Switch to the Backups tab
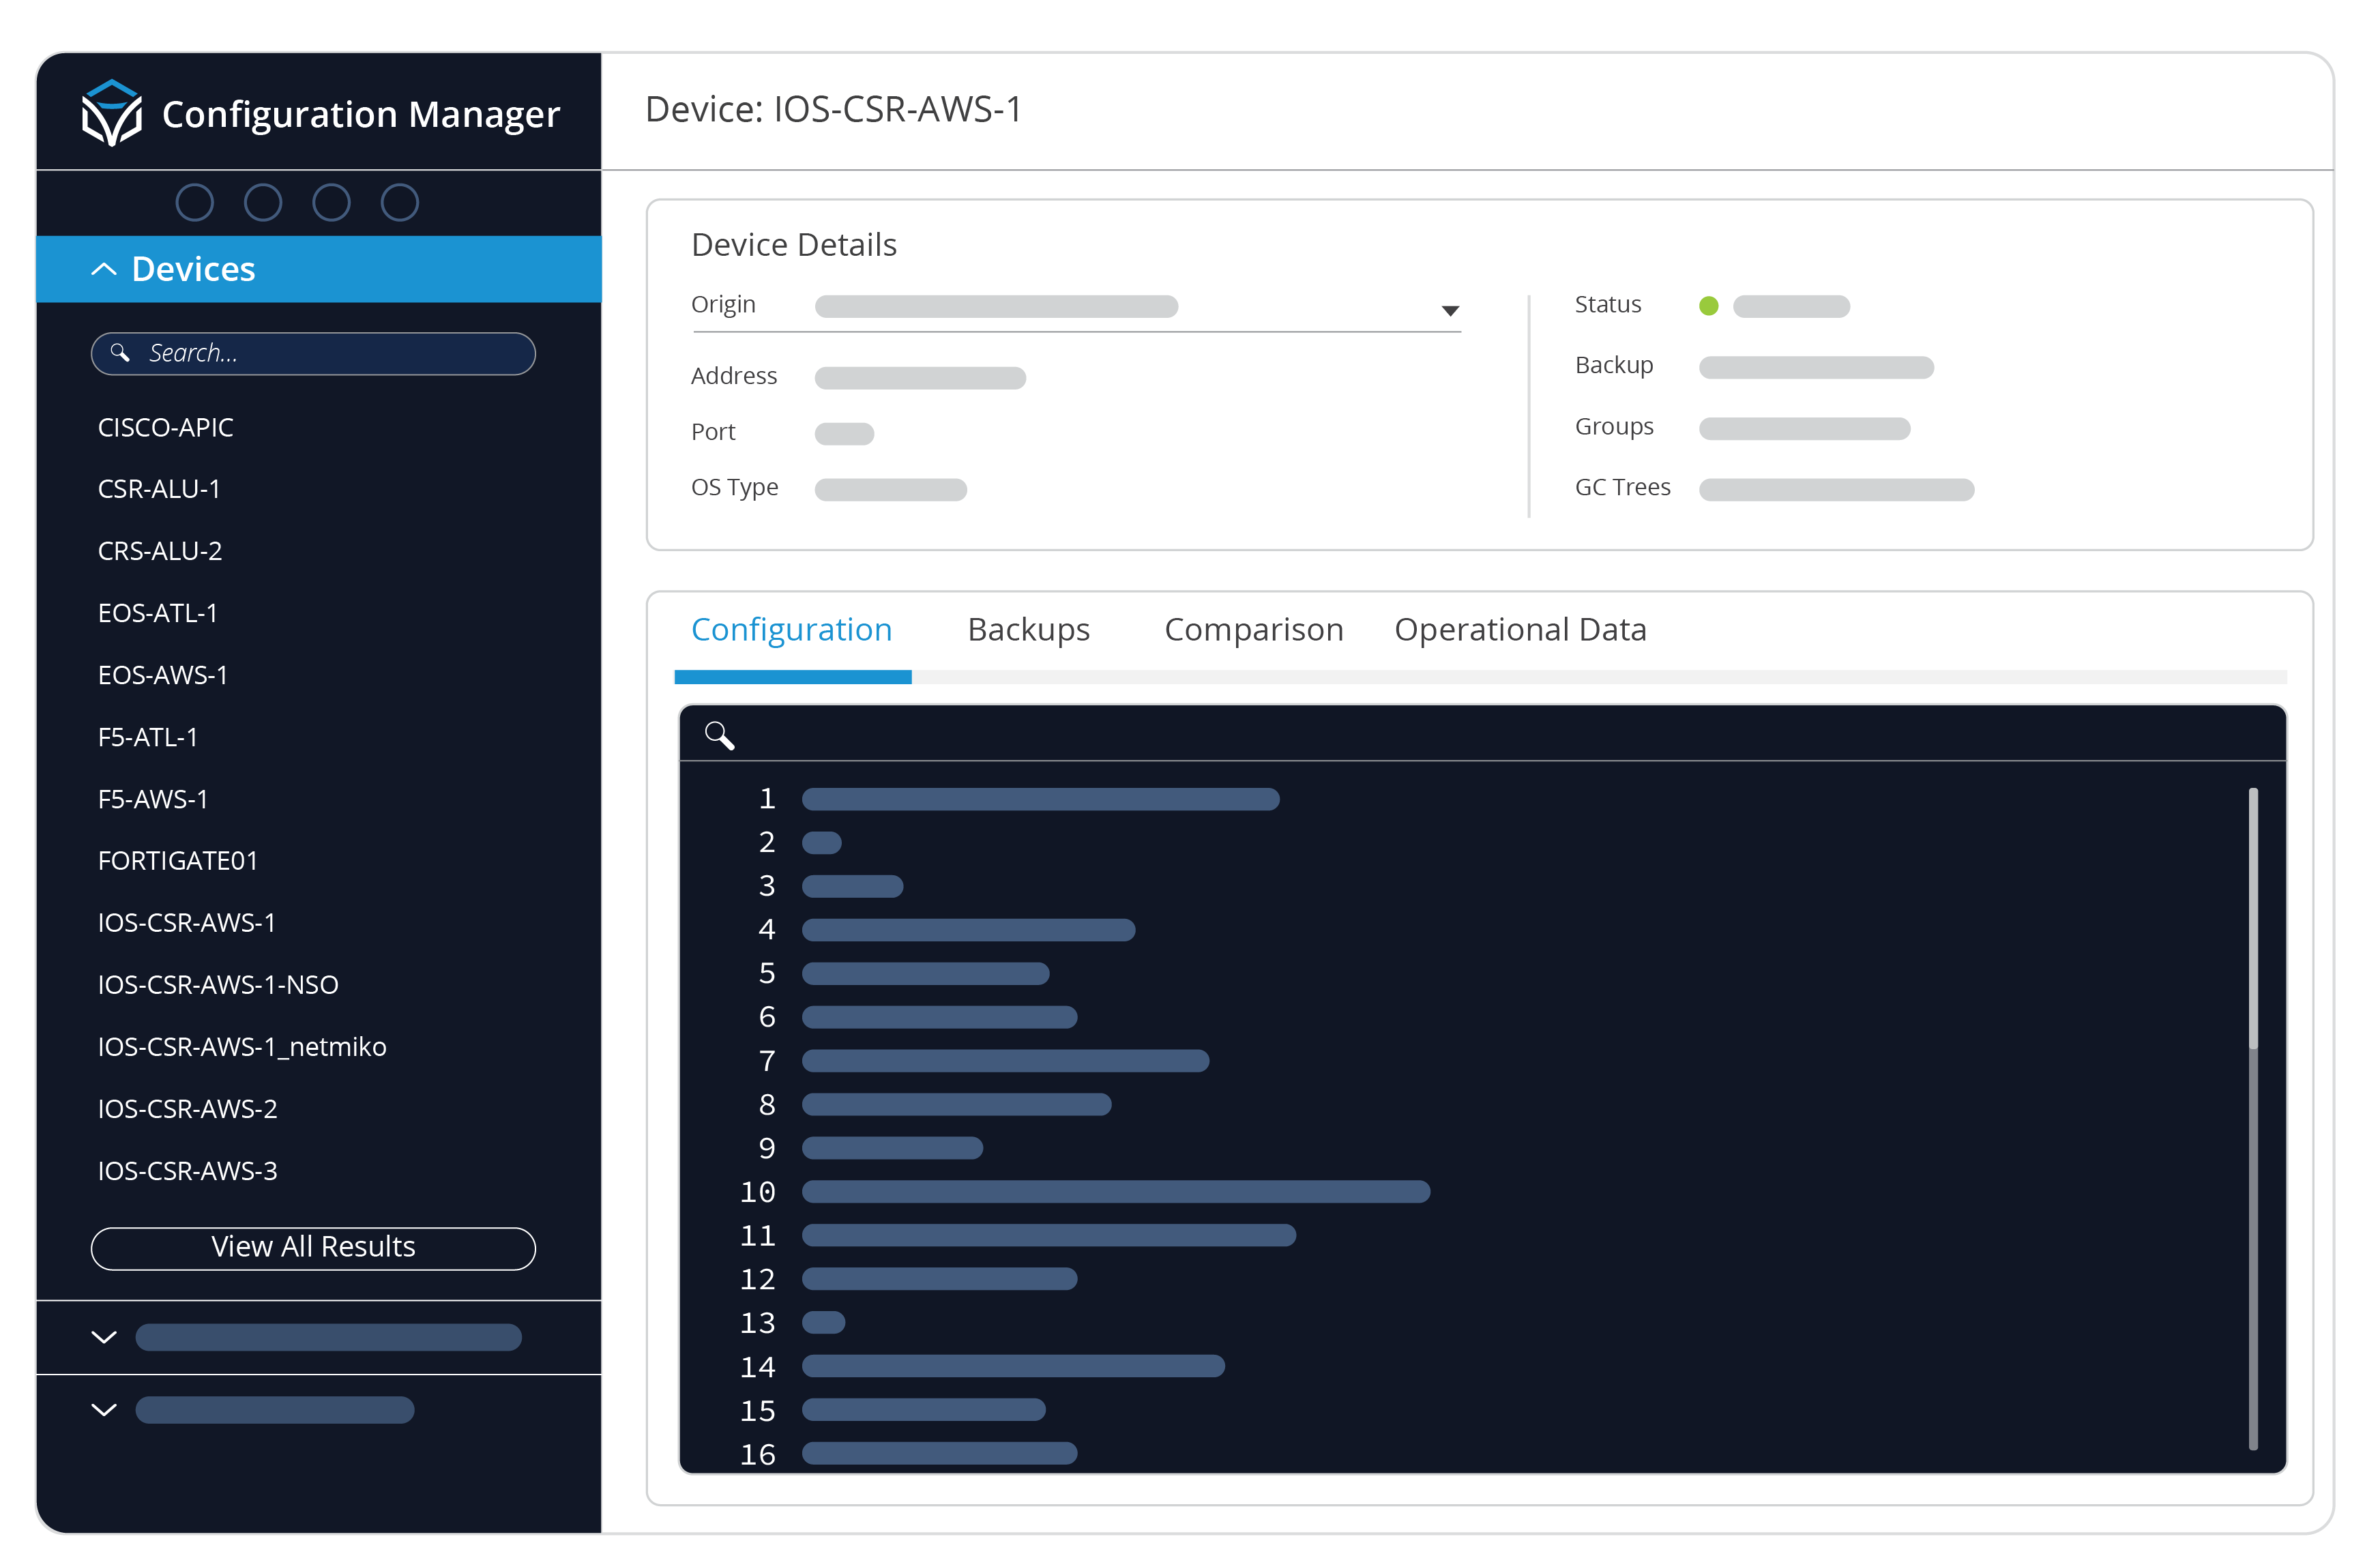Screen dimensions: 2380x1556 pos(1028,630)
